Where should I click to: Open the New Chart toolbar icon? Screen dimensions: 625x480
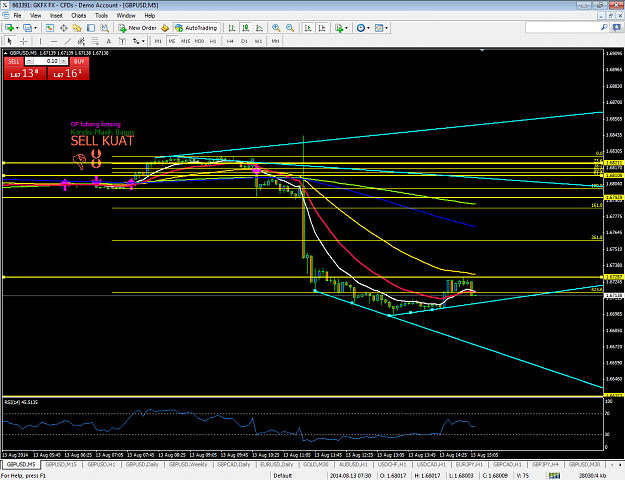(9, 28)
